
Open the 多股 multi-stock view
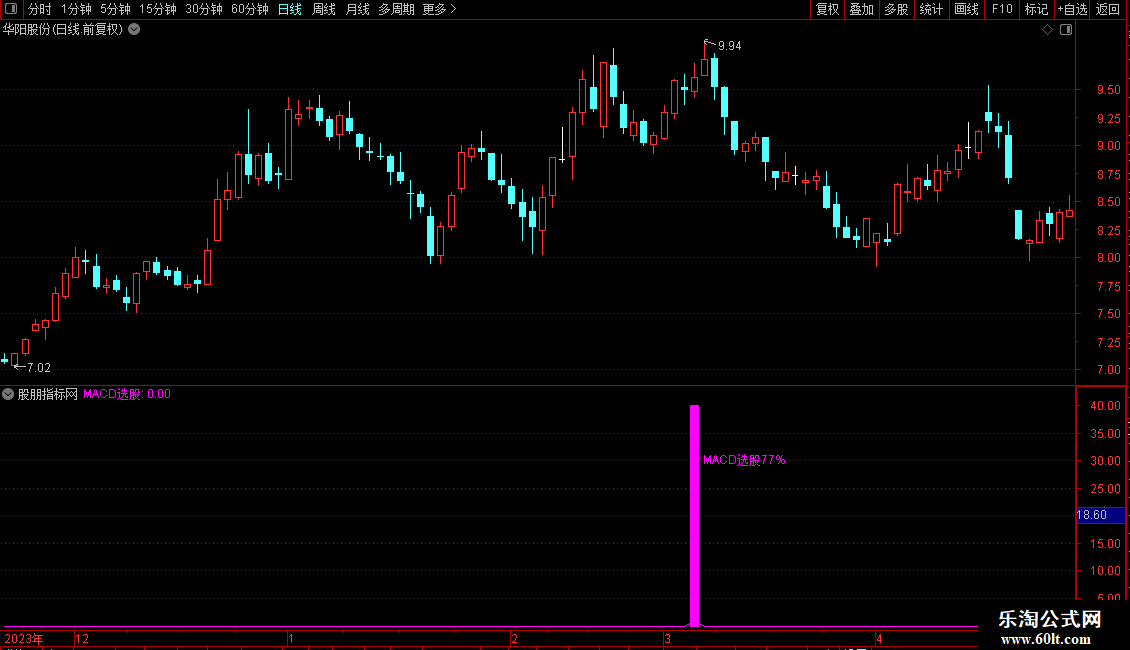point(897,9)
